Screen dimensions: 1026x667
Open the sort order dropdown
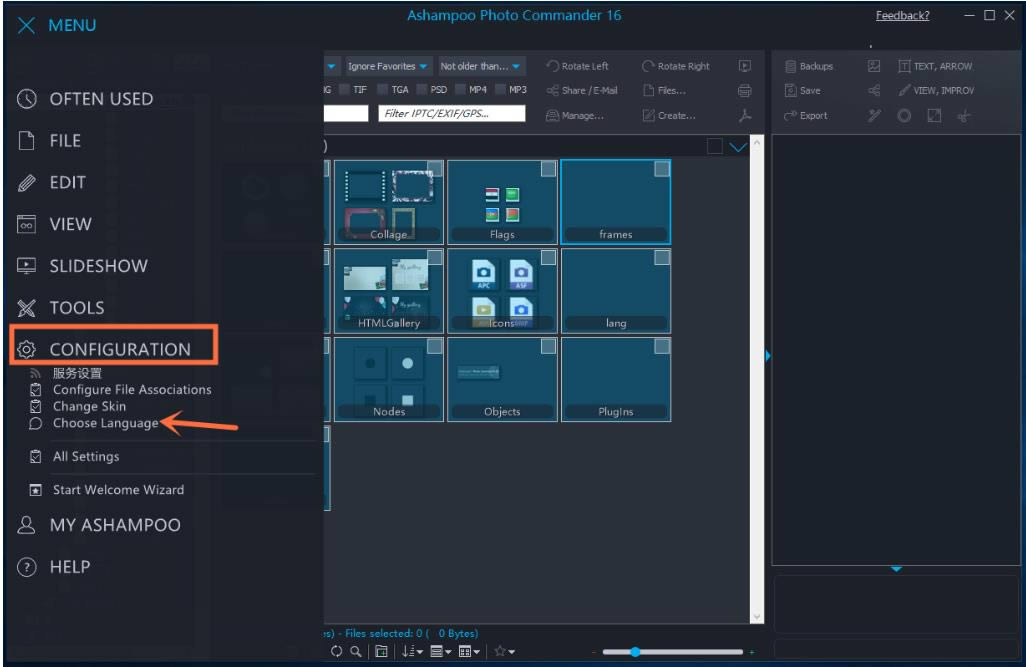coord(412,651)
